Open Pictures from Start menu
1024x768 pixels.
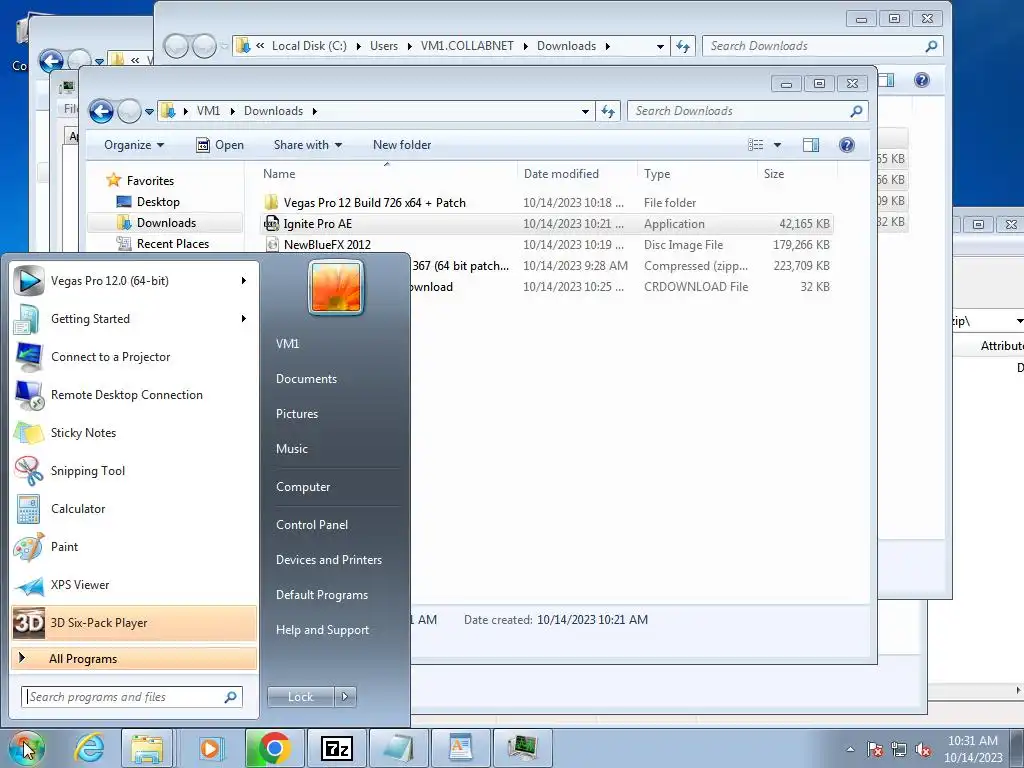(297, 414)
